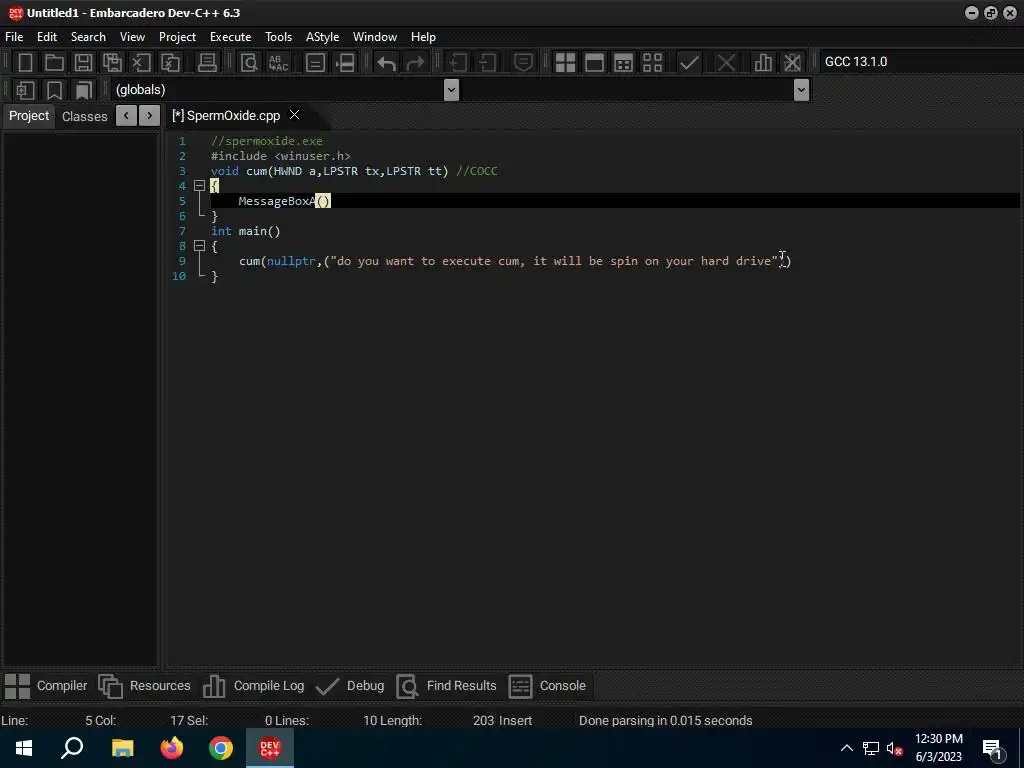Open the notification center icon
This screenshot has height=768, width=1024.
click(x=992, y=748)
